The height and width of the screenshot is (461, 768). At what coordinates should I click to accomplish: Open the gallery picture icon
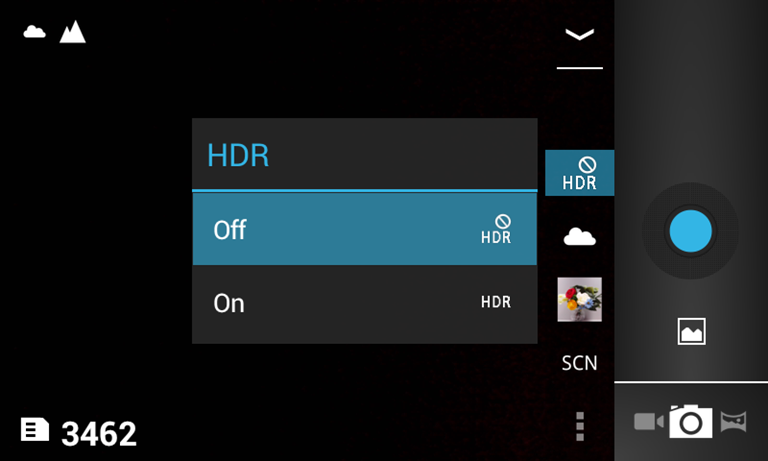pos(692,332)
